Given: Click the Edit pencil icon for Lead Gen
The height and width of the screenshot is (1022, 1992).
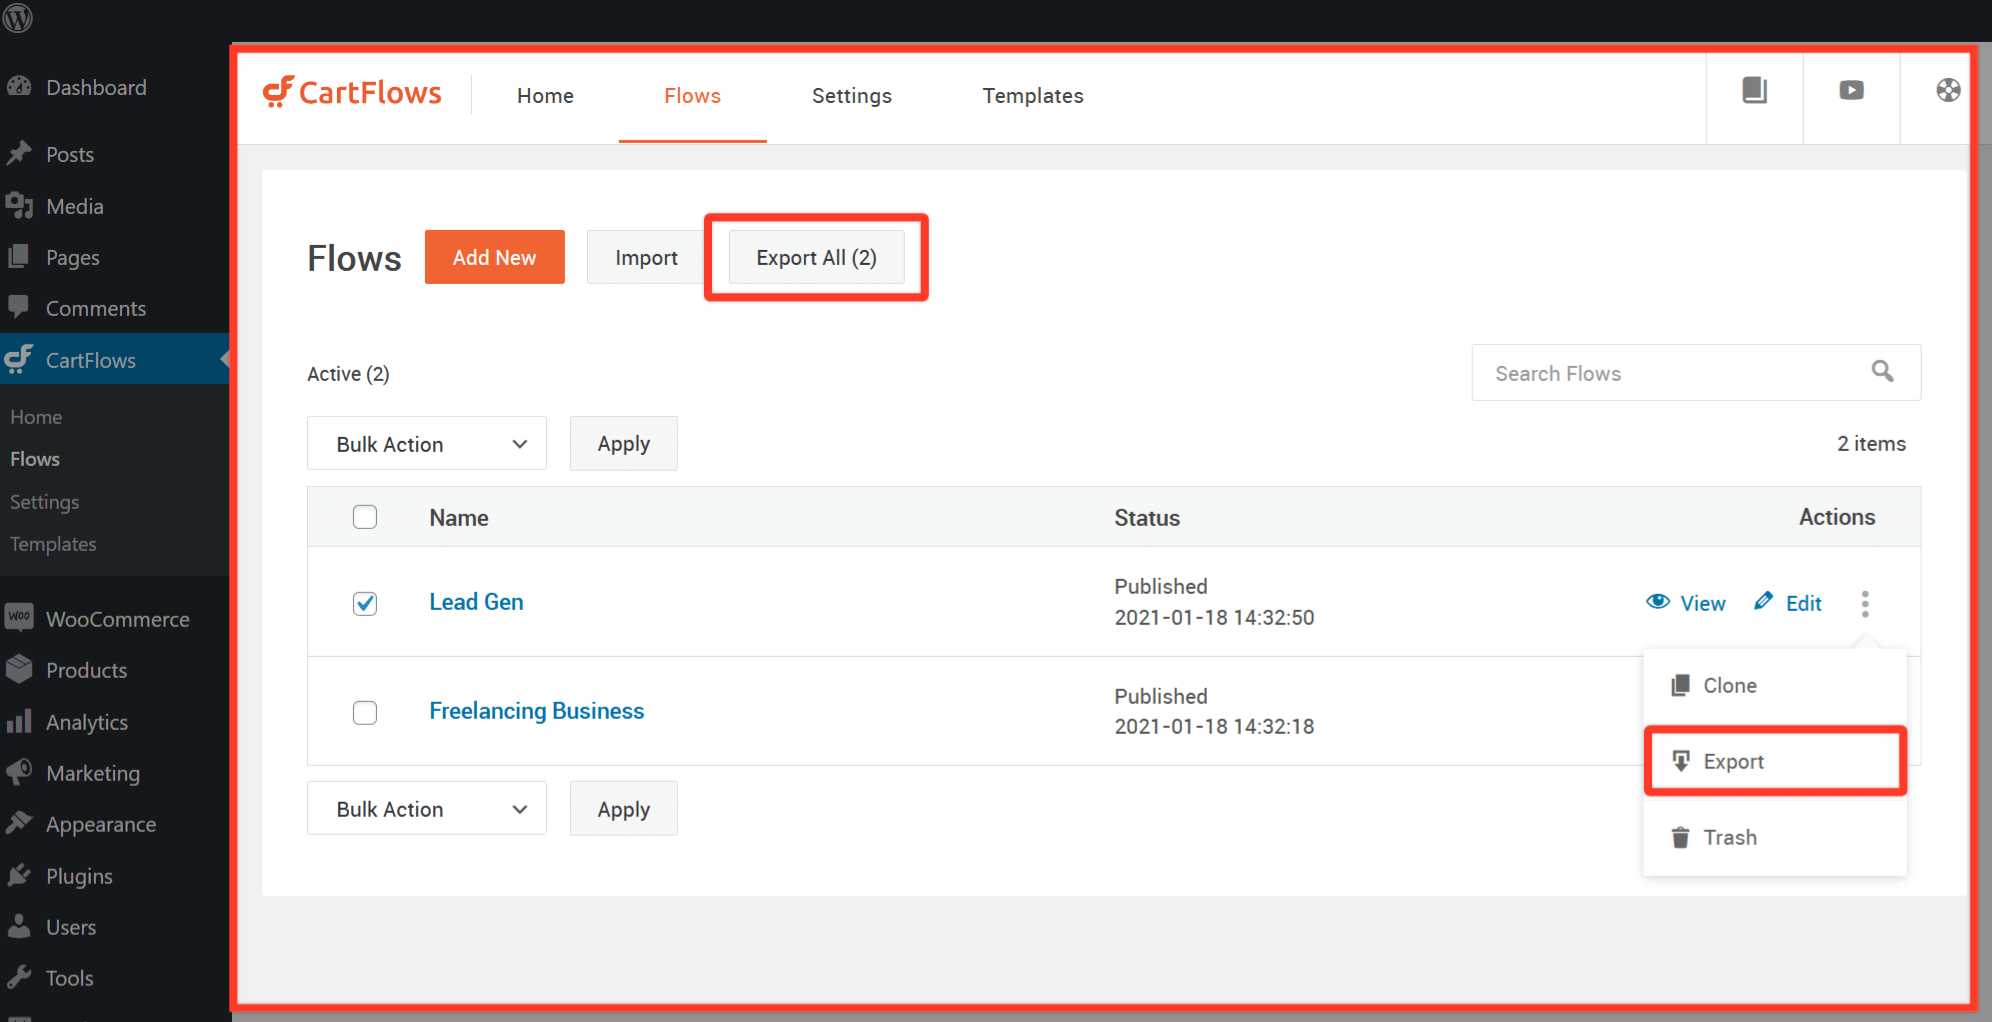Looking at the screenshot, I should pos(1764,602).
